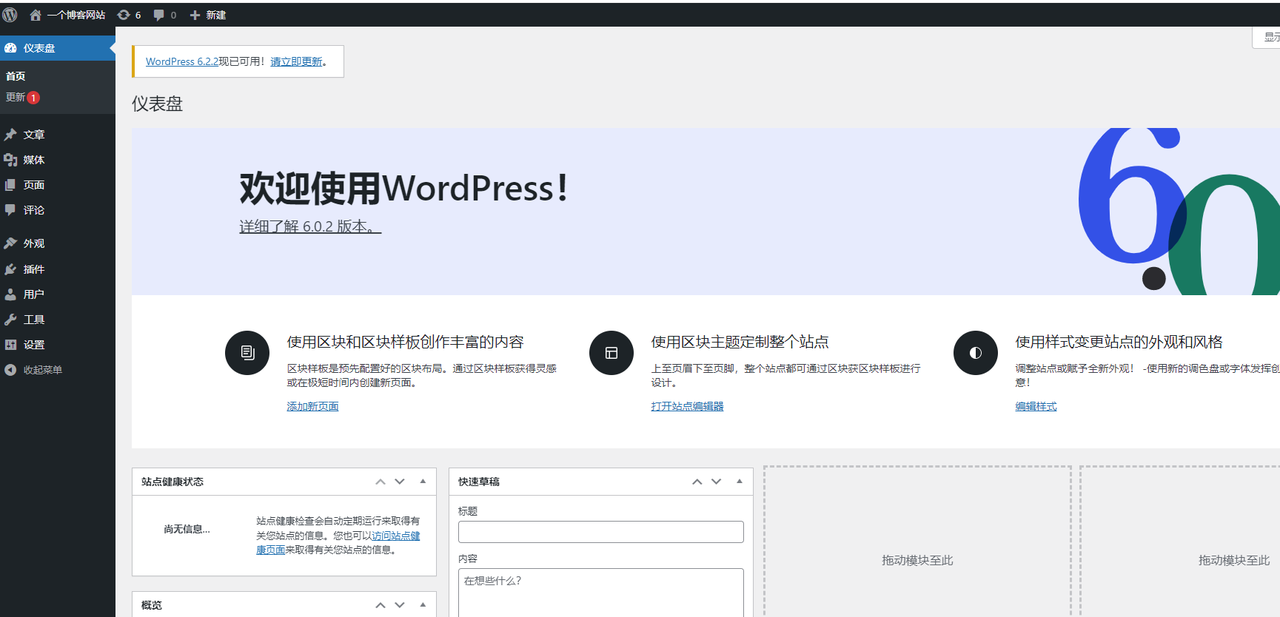Collapse the 站点健康状态 panel with triangle toggle
This screenshot has width=1280, height=617.
point(423,481)
